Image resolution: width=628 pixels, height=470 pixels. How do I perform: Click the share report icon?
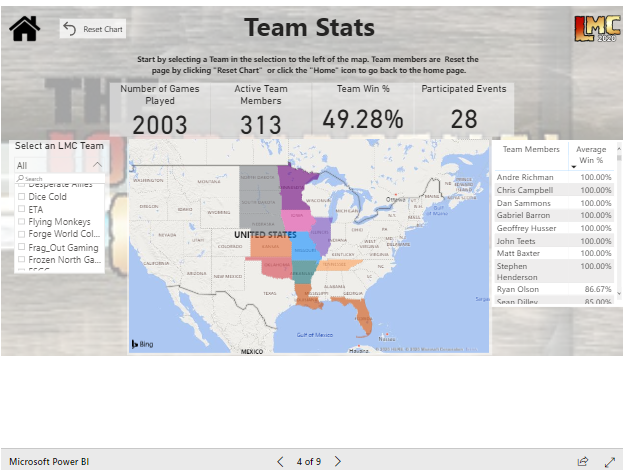(583, 461)
